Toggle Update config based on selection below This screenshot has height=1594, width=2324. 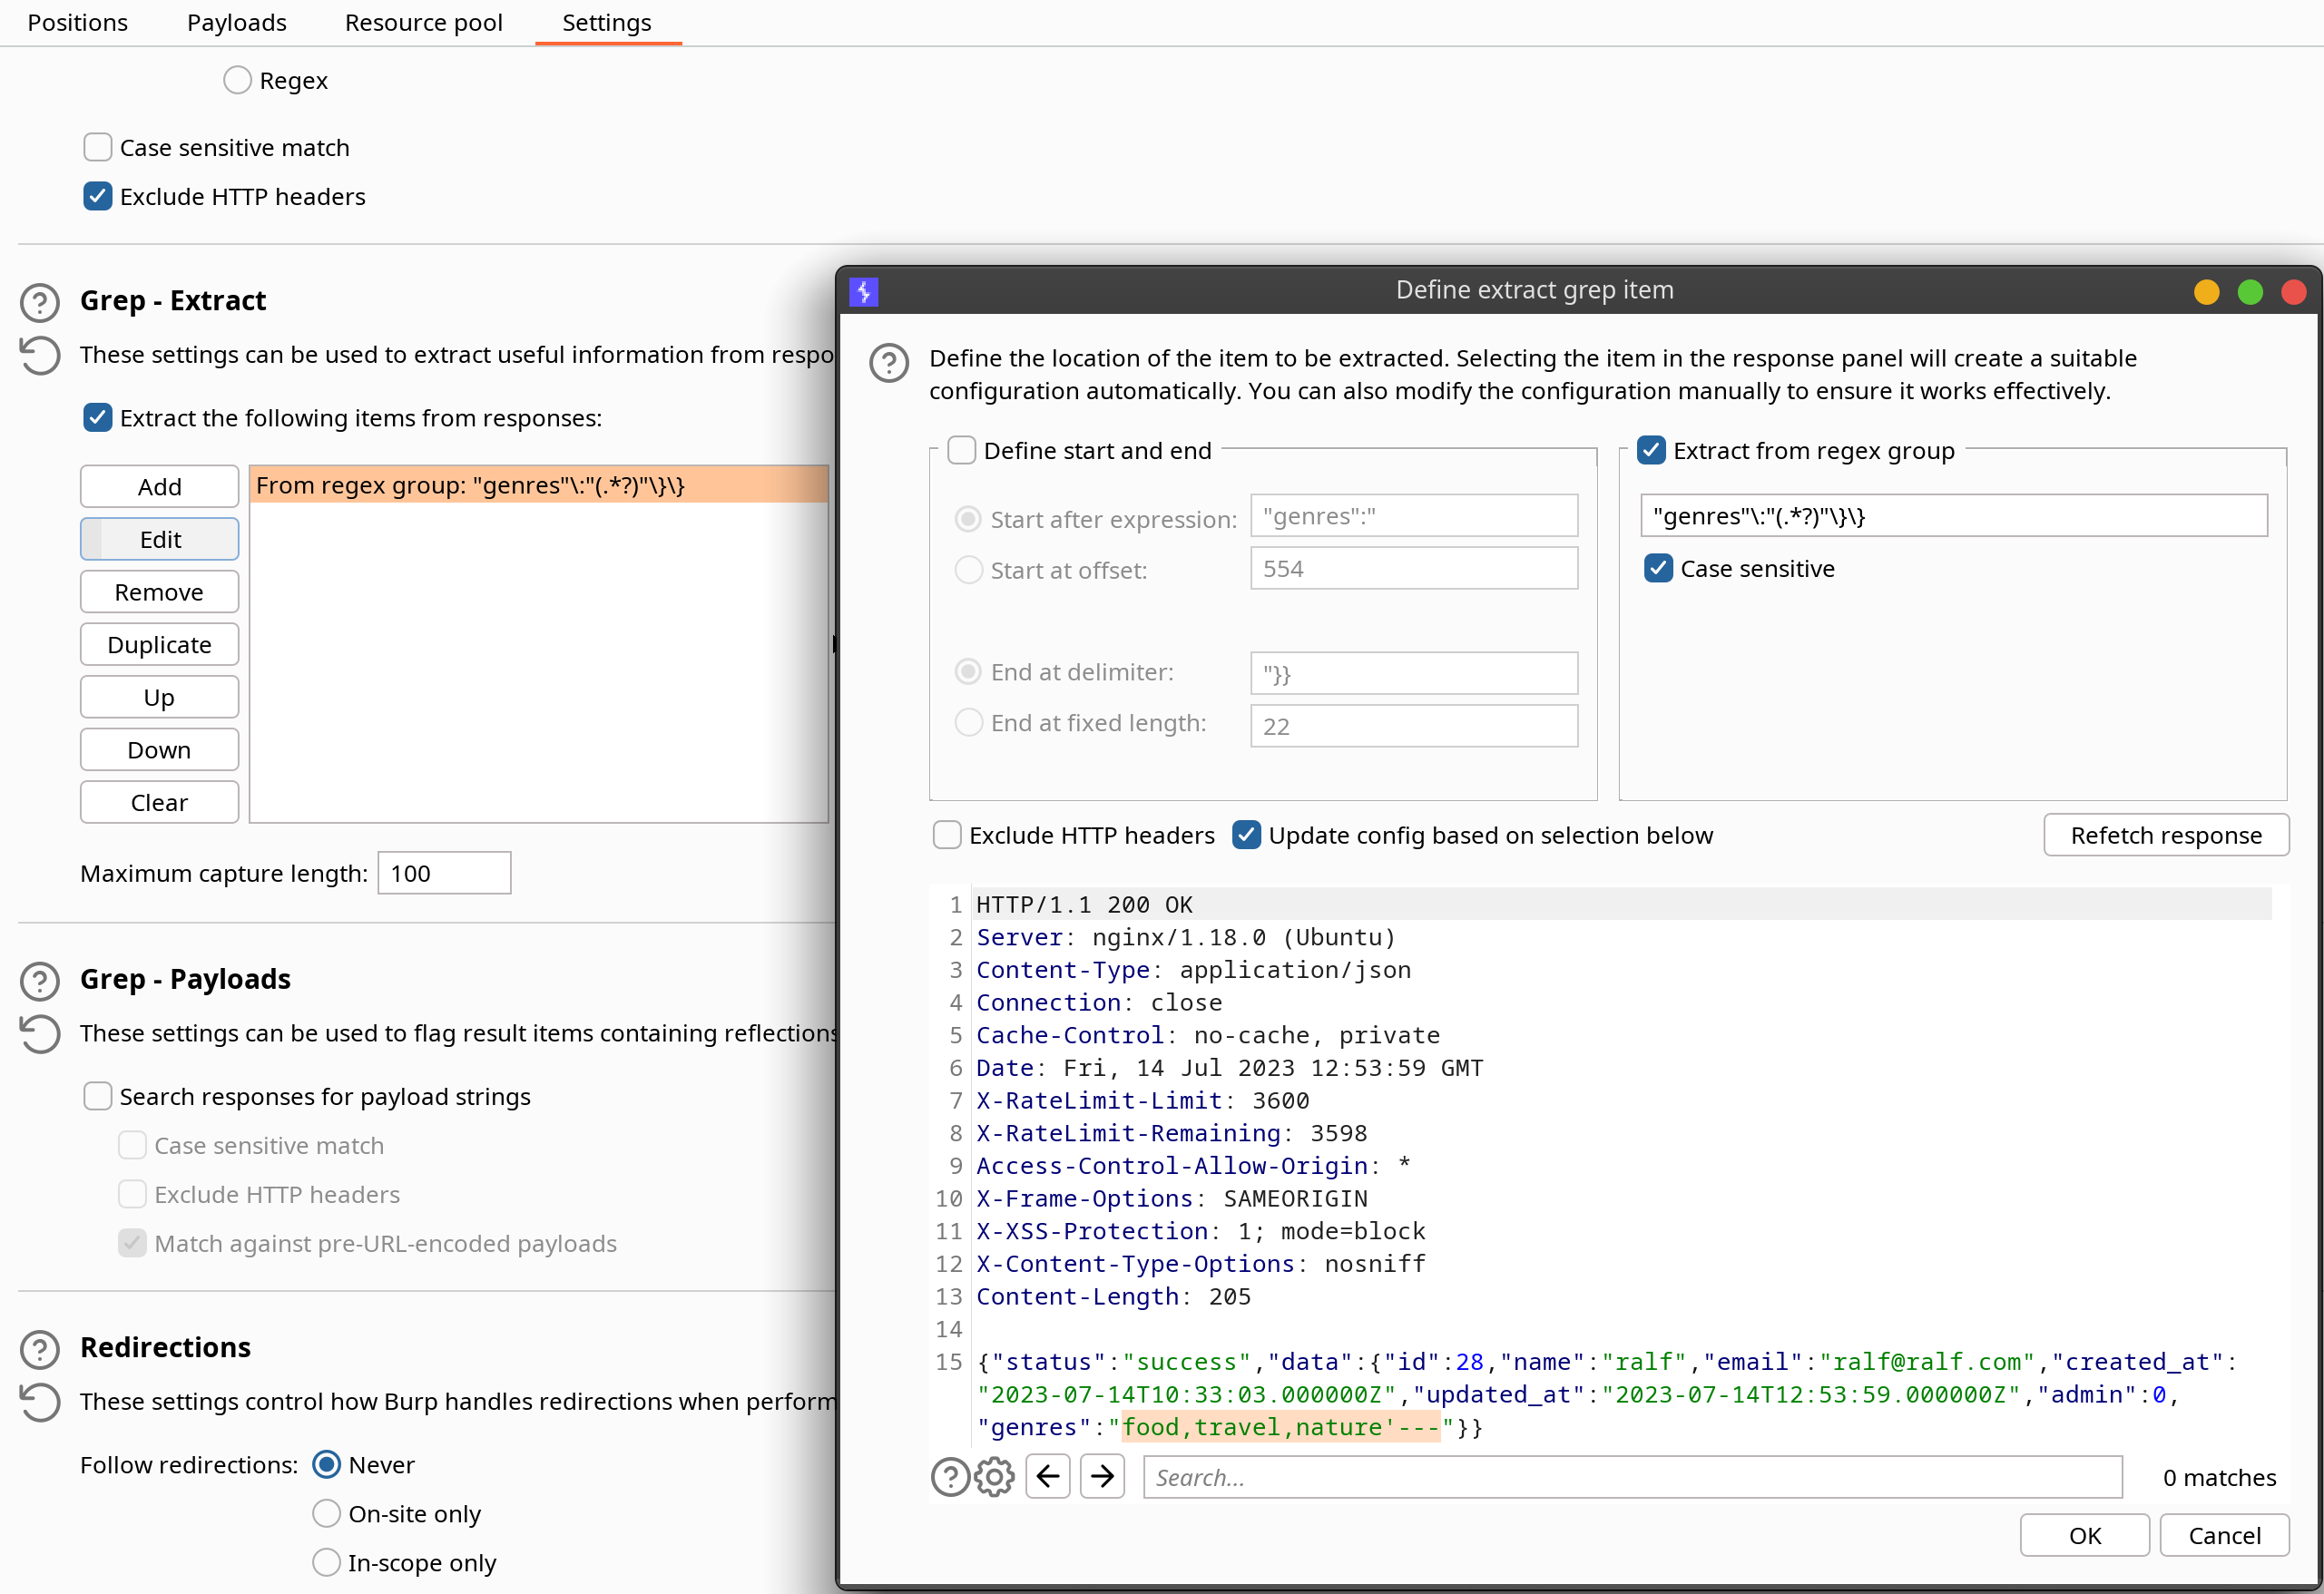[1246, 835]
